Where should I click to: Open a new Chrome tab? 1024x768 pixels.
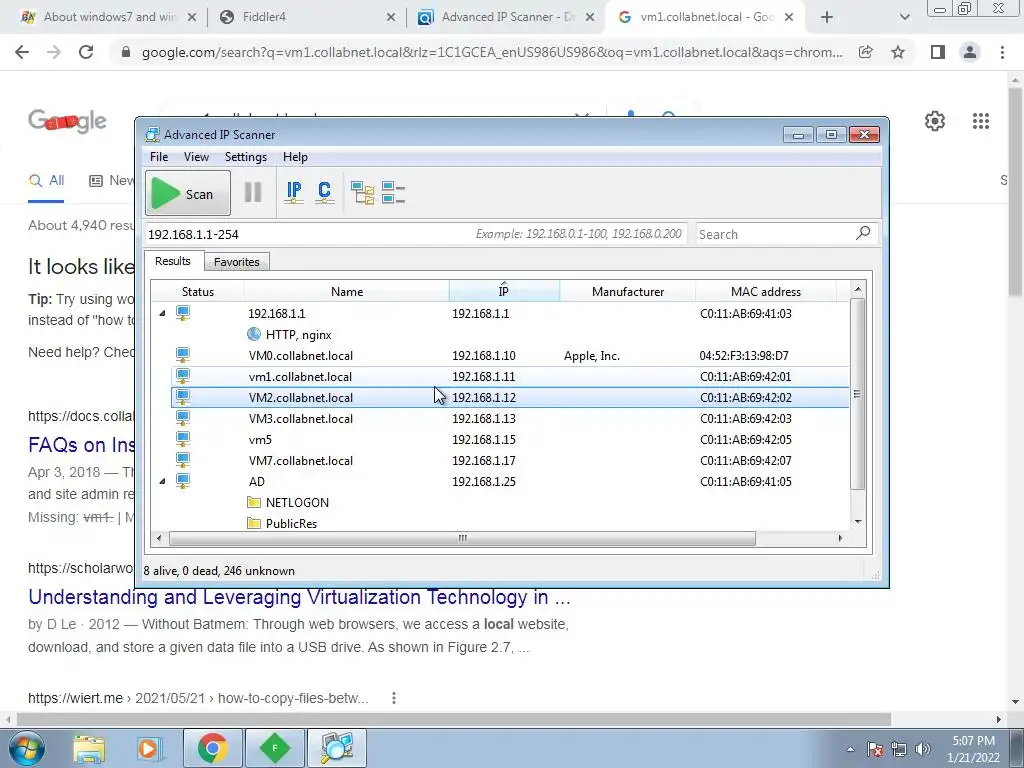tap(827, 17)
